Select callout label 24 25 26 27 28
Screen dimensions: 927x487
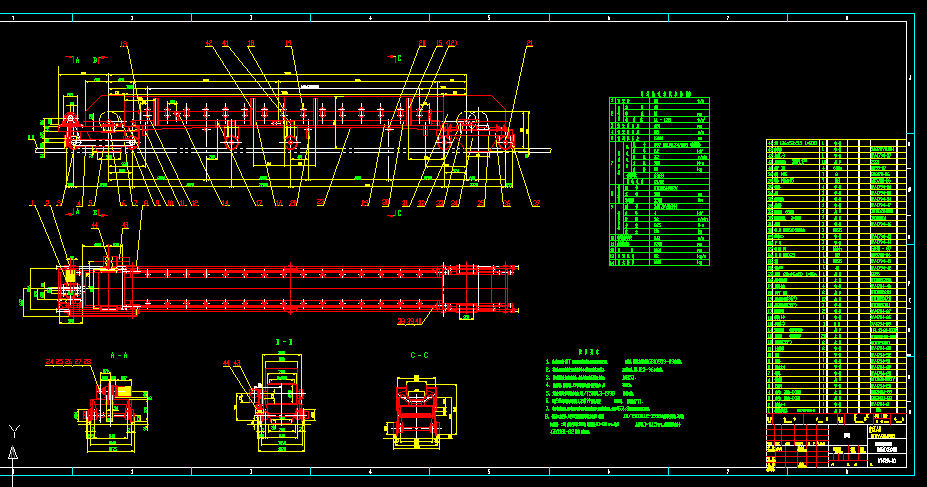68,361
